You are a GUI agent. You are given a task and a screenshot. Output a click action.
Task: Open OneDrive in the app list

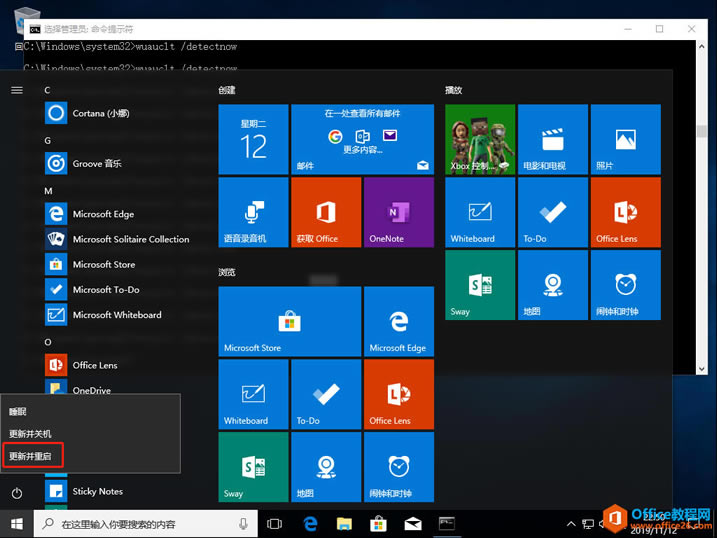pyautogui.click(x=78, y=388)
